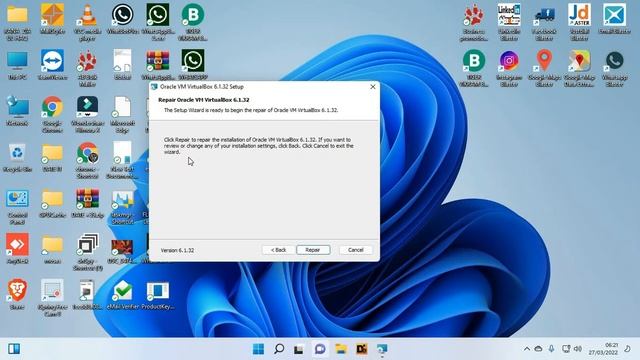
Task: Select the 'Version 6.1.32' label text
Action: [x=177, y=250]
